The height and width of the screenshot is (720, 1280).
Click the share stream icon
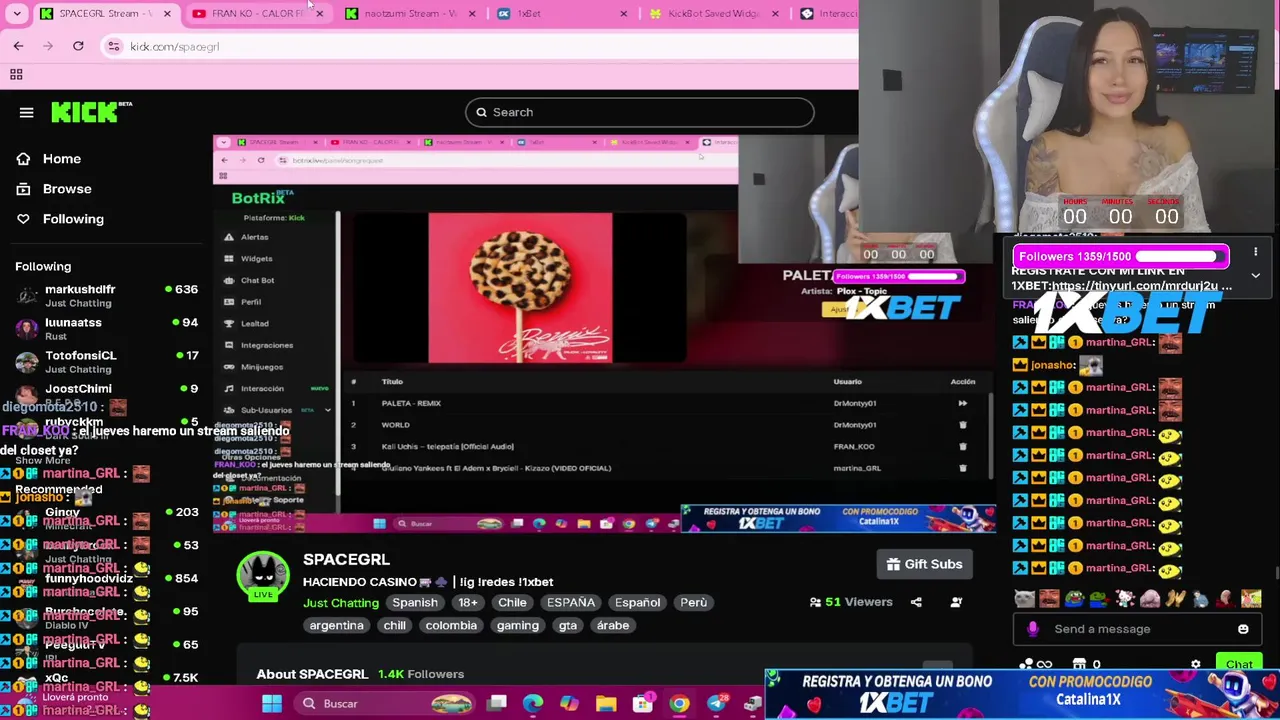point(916,602)
